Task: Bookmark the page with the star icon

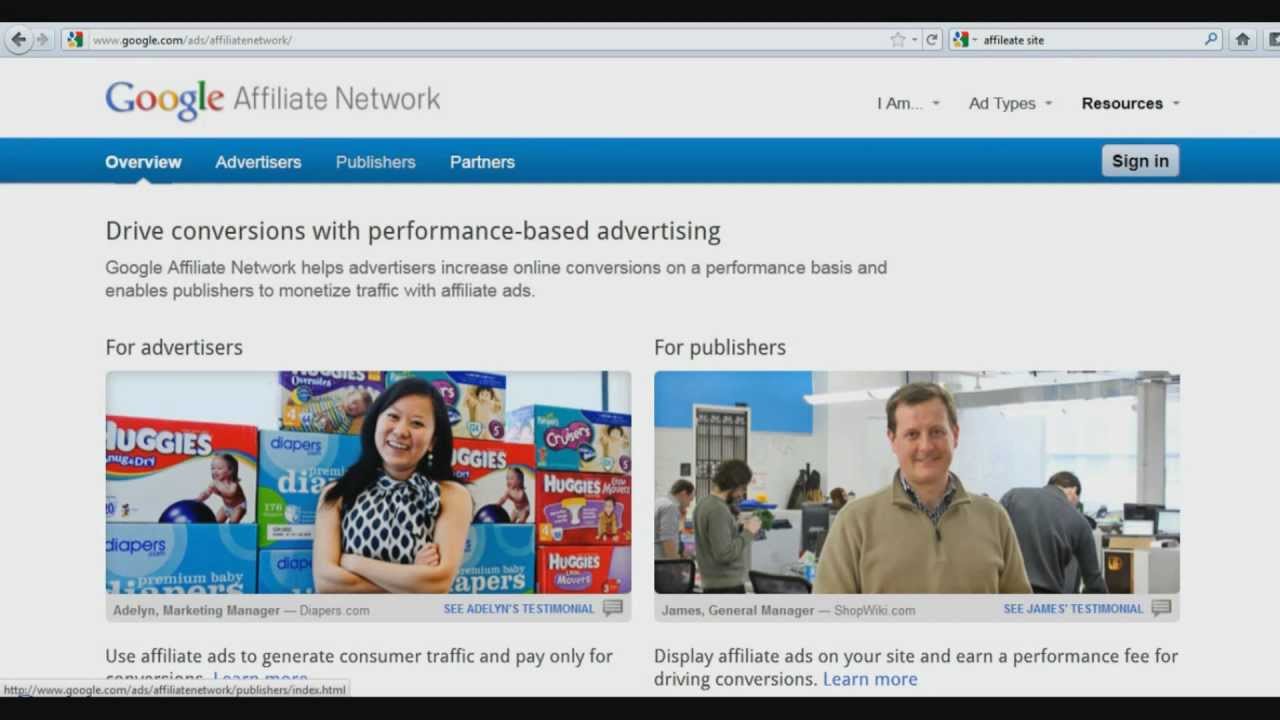Action: [897, 40]
